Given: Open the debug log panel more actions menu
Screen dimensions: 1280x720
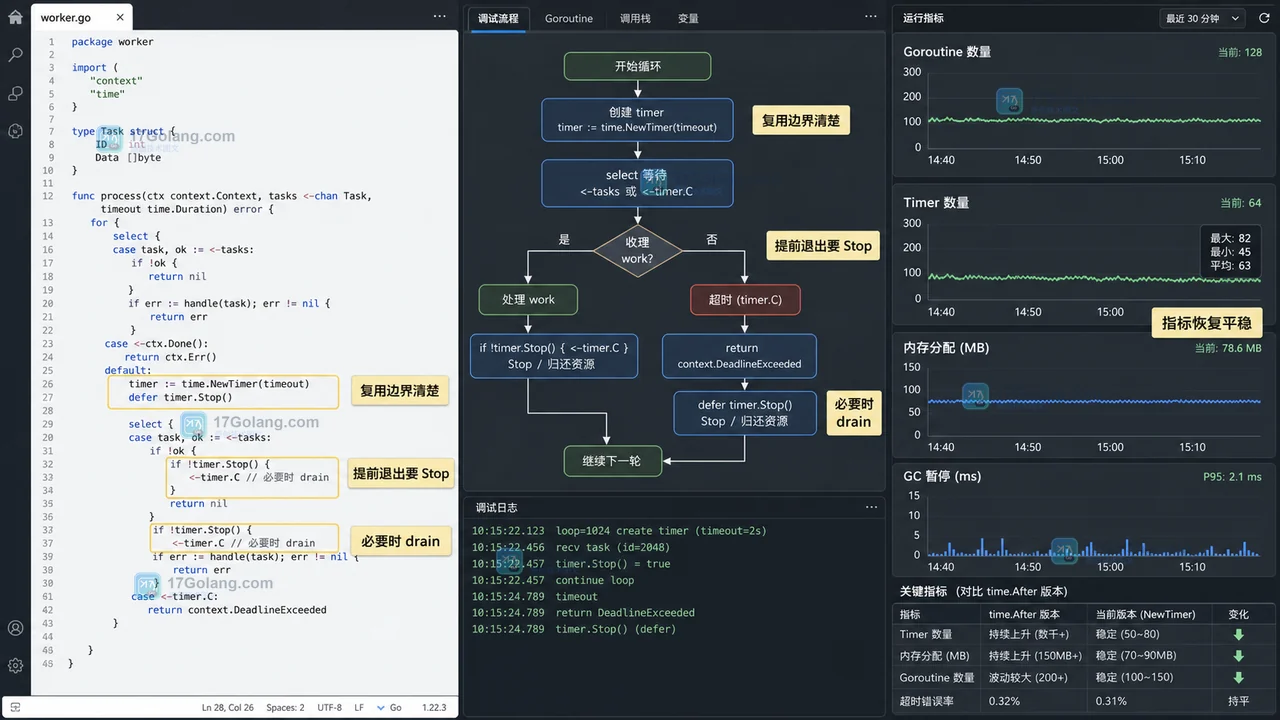Looking at the screenshot, I should click(x=871, y=507).
